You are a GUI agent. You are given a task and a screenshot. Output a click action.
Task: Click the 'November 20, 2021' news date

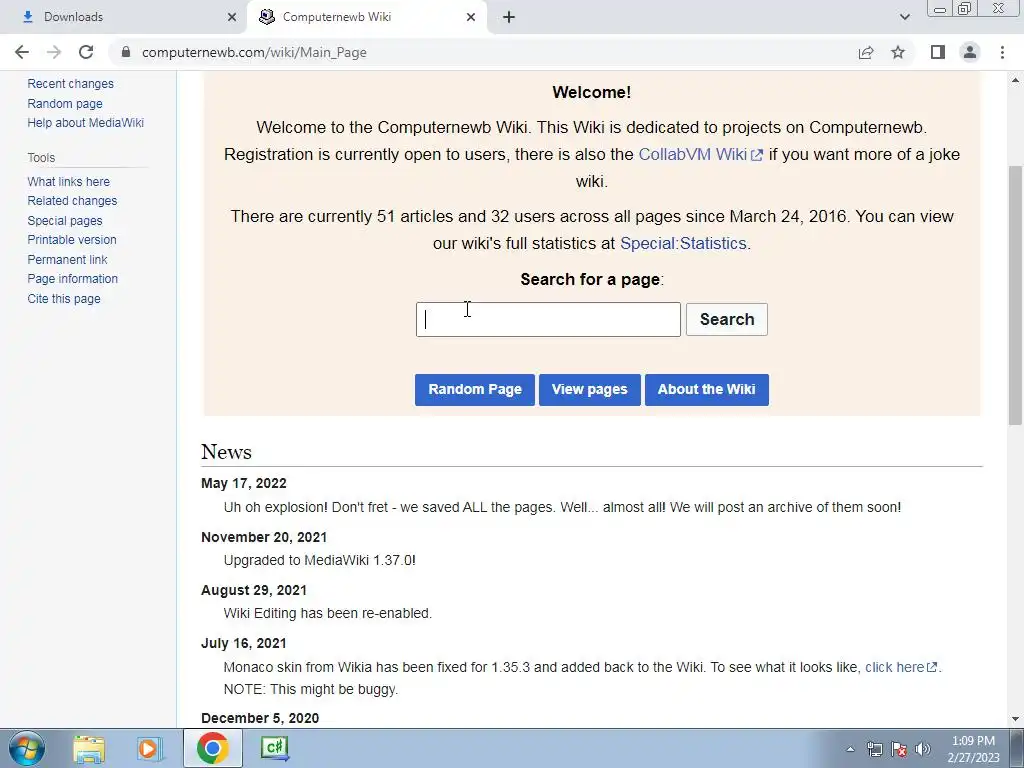(x=264, y=537)
